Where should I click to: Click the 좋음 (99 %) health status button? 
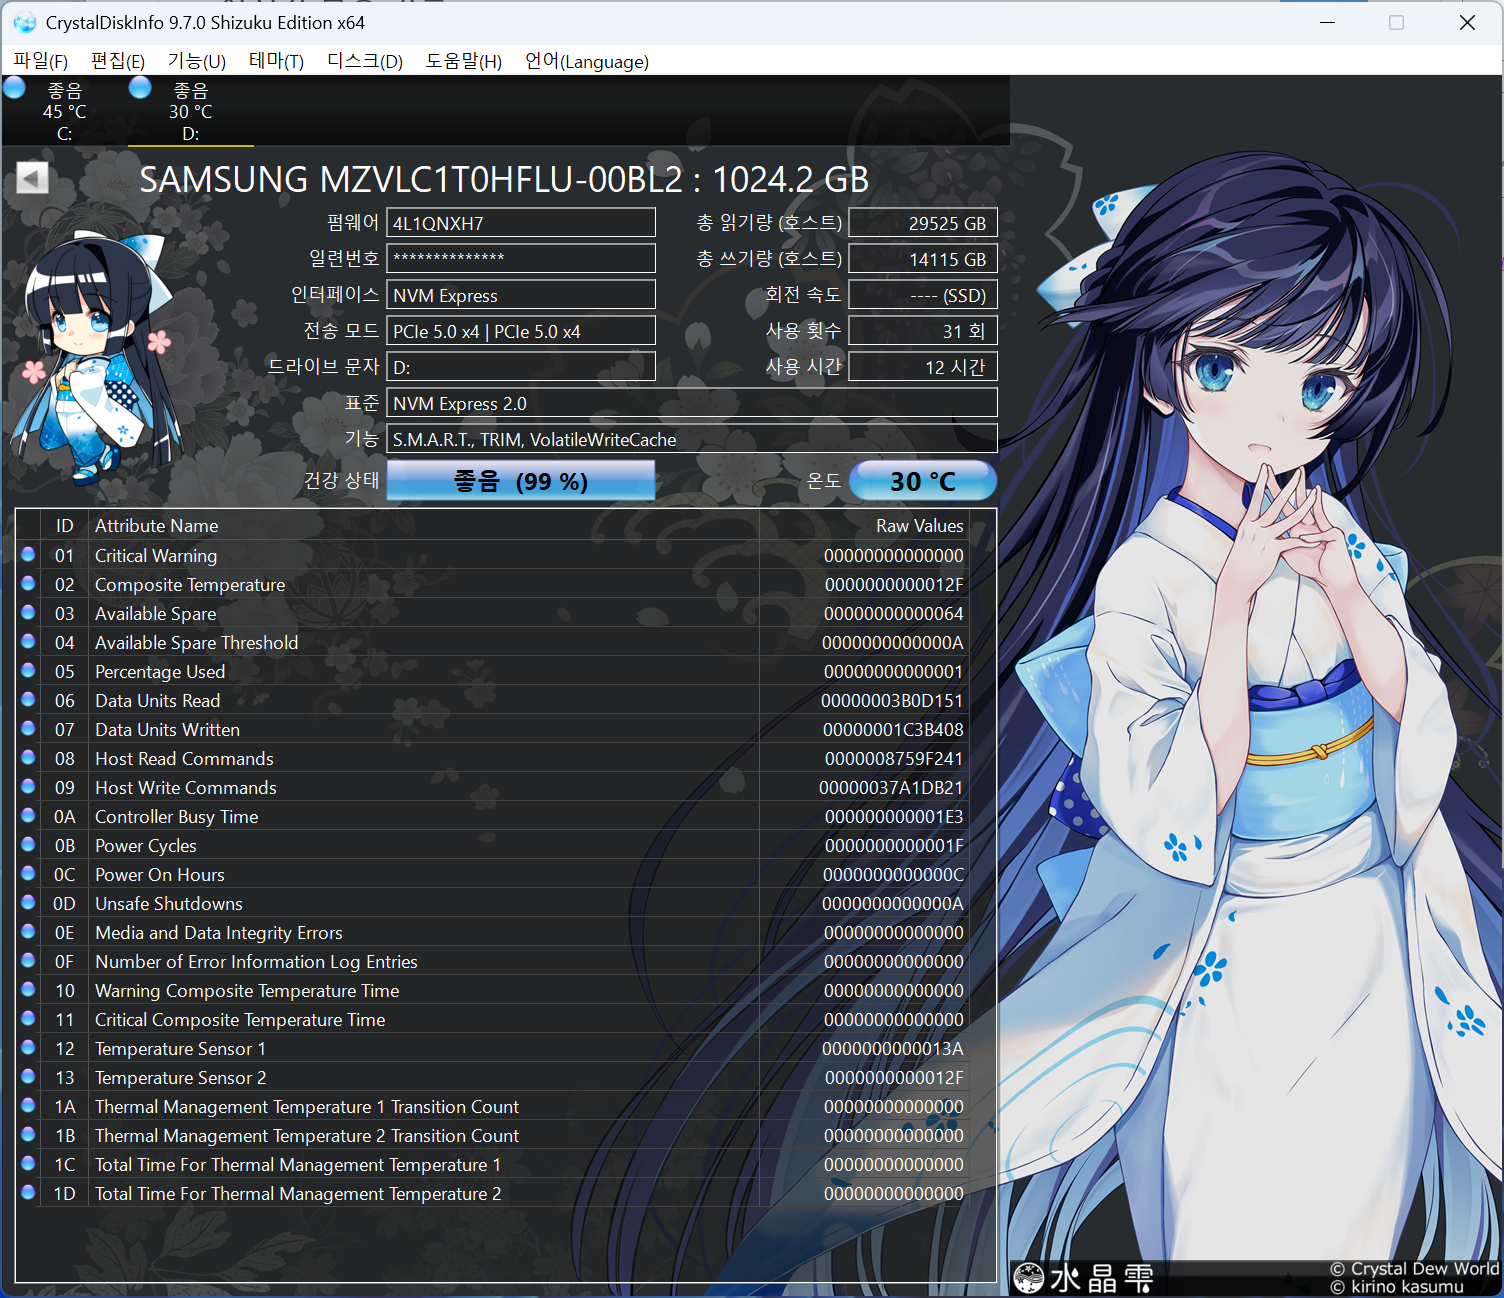[521, 481]
